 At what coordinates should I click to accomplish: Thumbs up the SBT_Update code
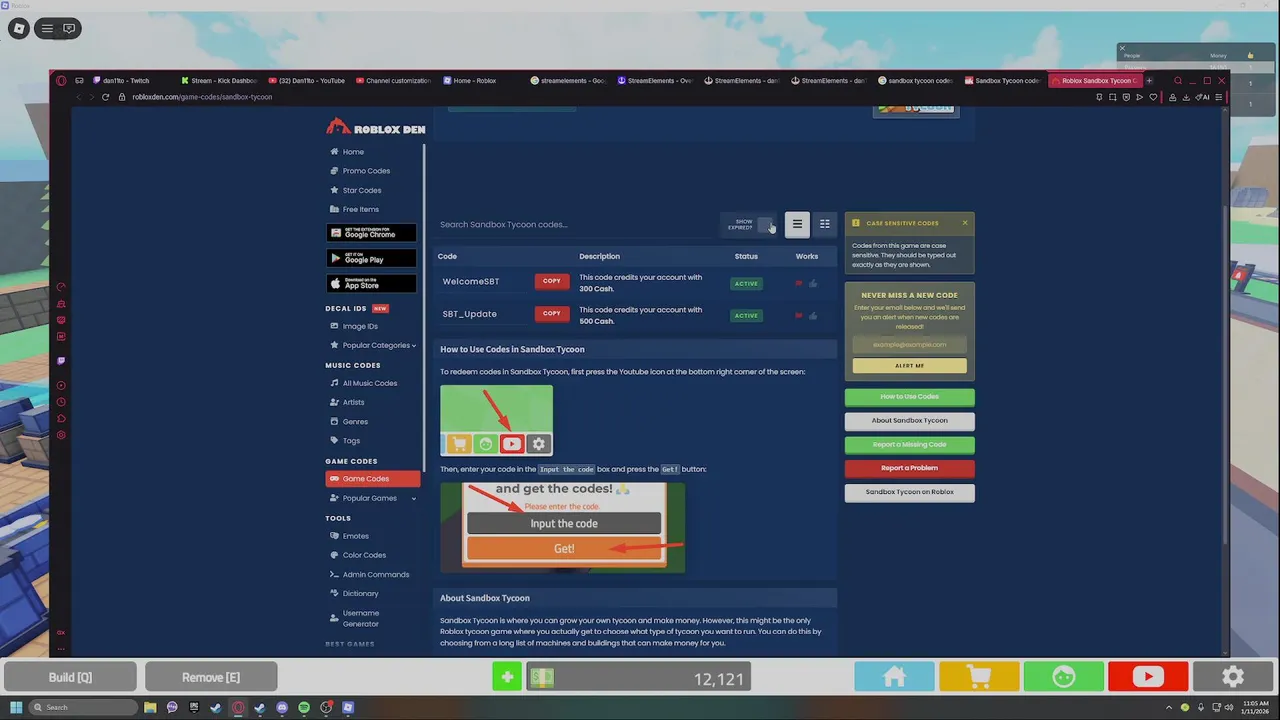pyautogui.click(x=813, y=316)
